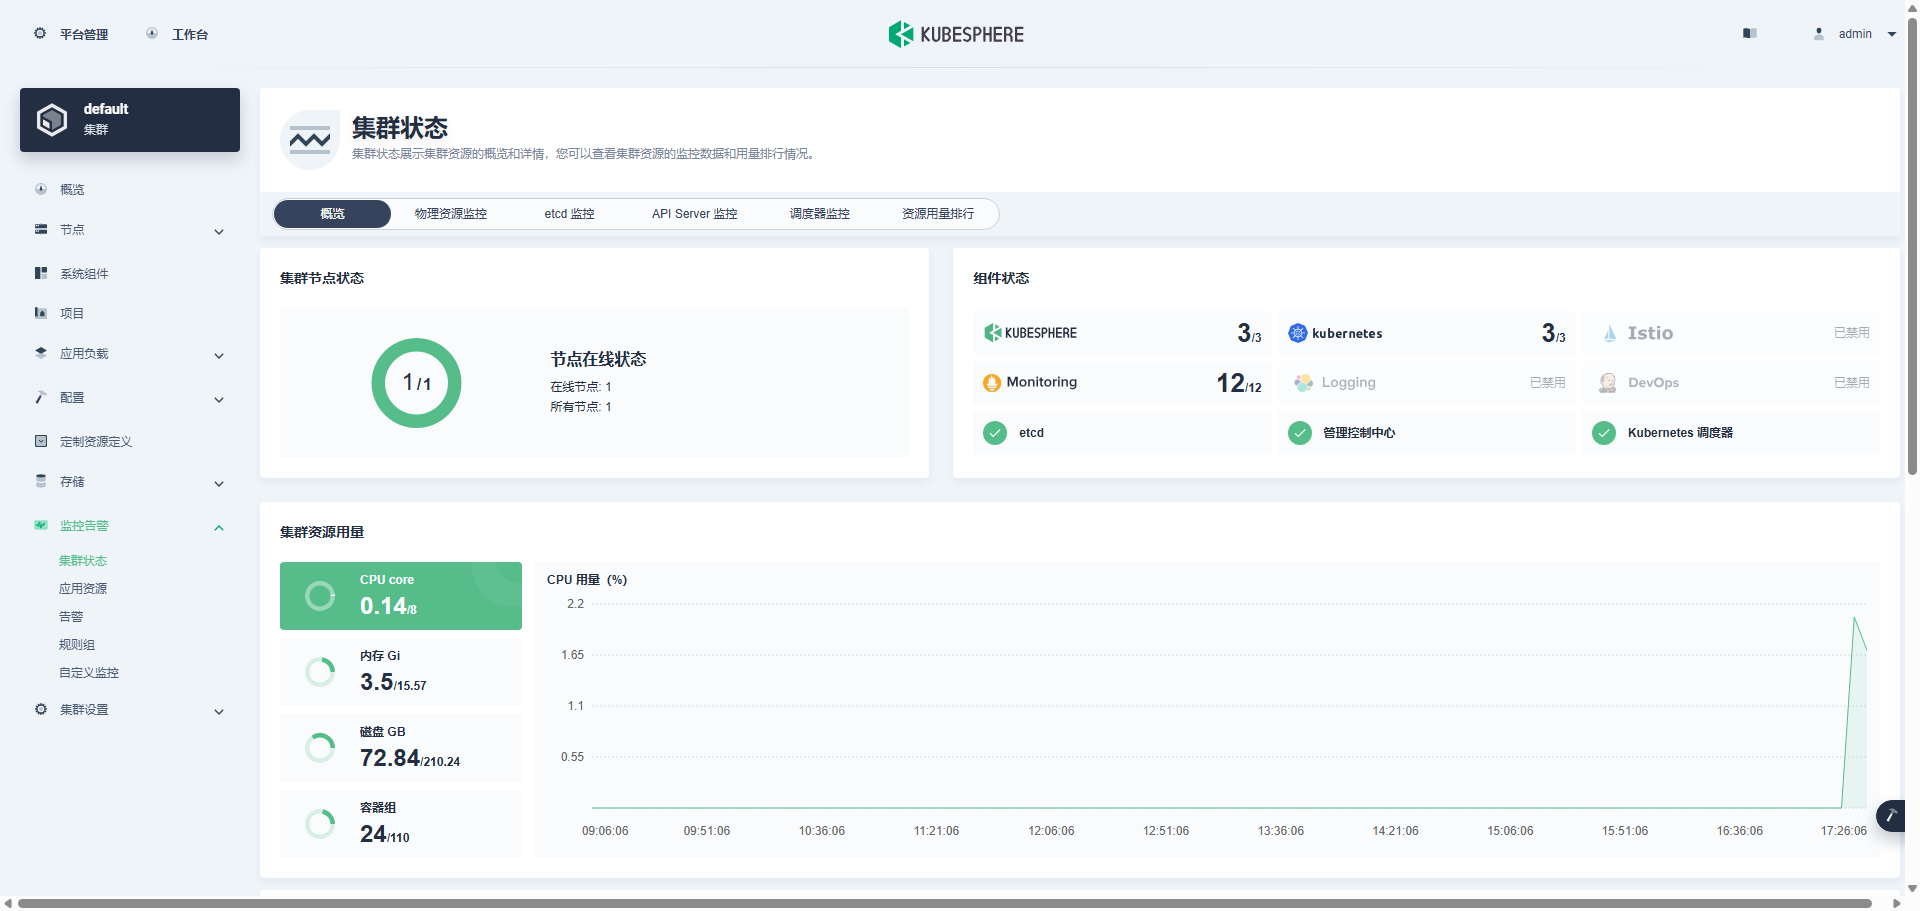Viewport: 1920px width, 911px height.
Task: Select the 系统组件 sidebar icon
Action: 41,272
